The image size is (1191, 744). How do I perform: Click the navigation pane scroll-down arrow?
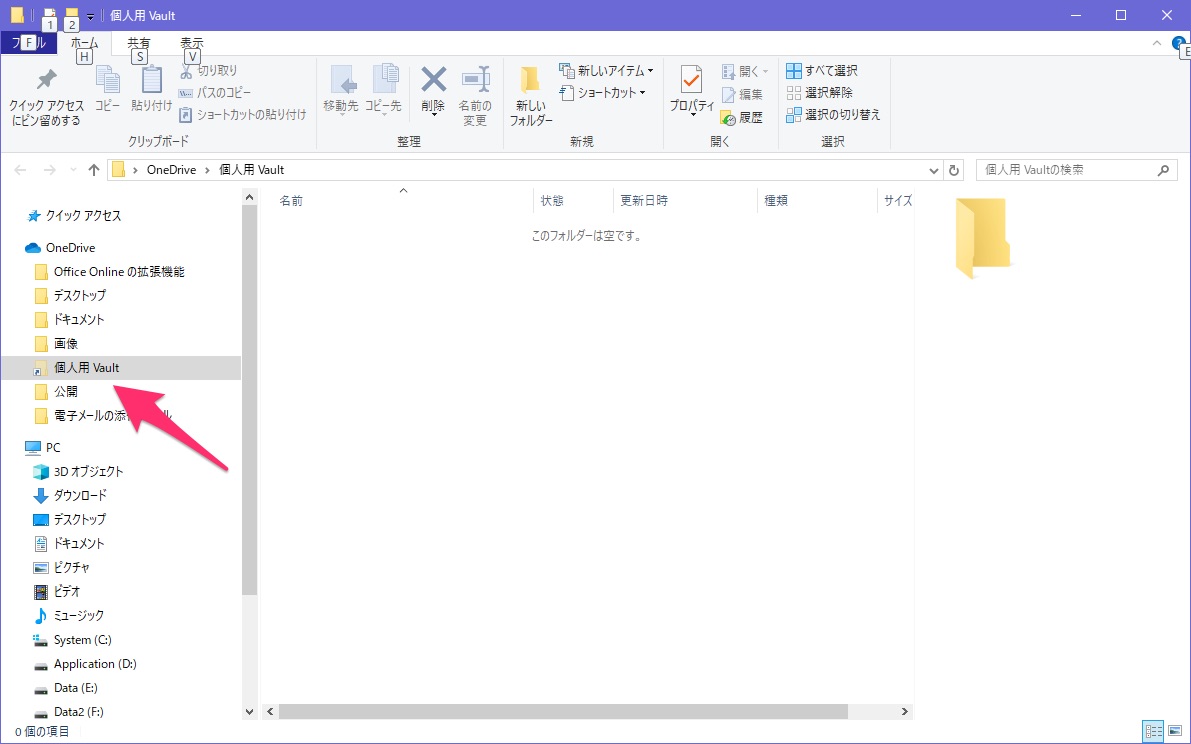pyautogui.click(x=250, y=712)
